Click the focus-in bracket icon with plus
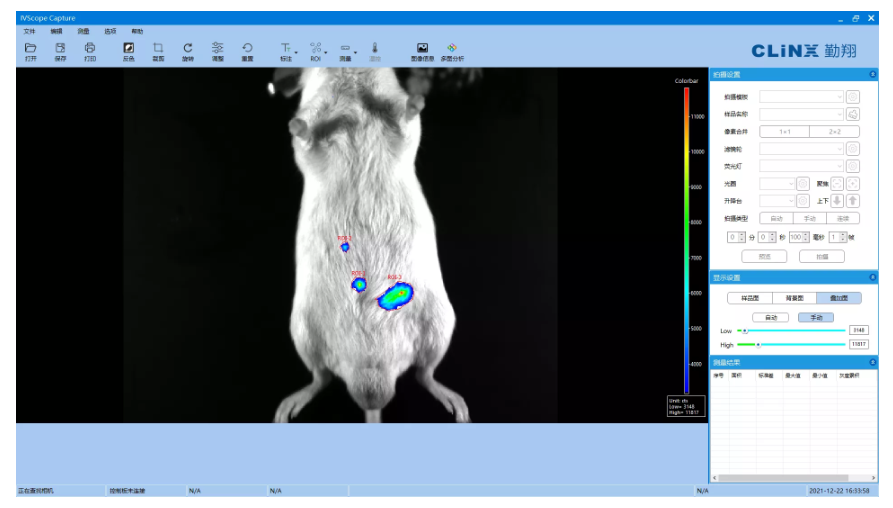 [853, 183]
